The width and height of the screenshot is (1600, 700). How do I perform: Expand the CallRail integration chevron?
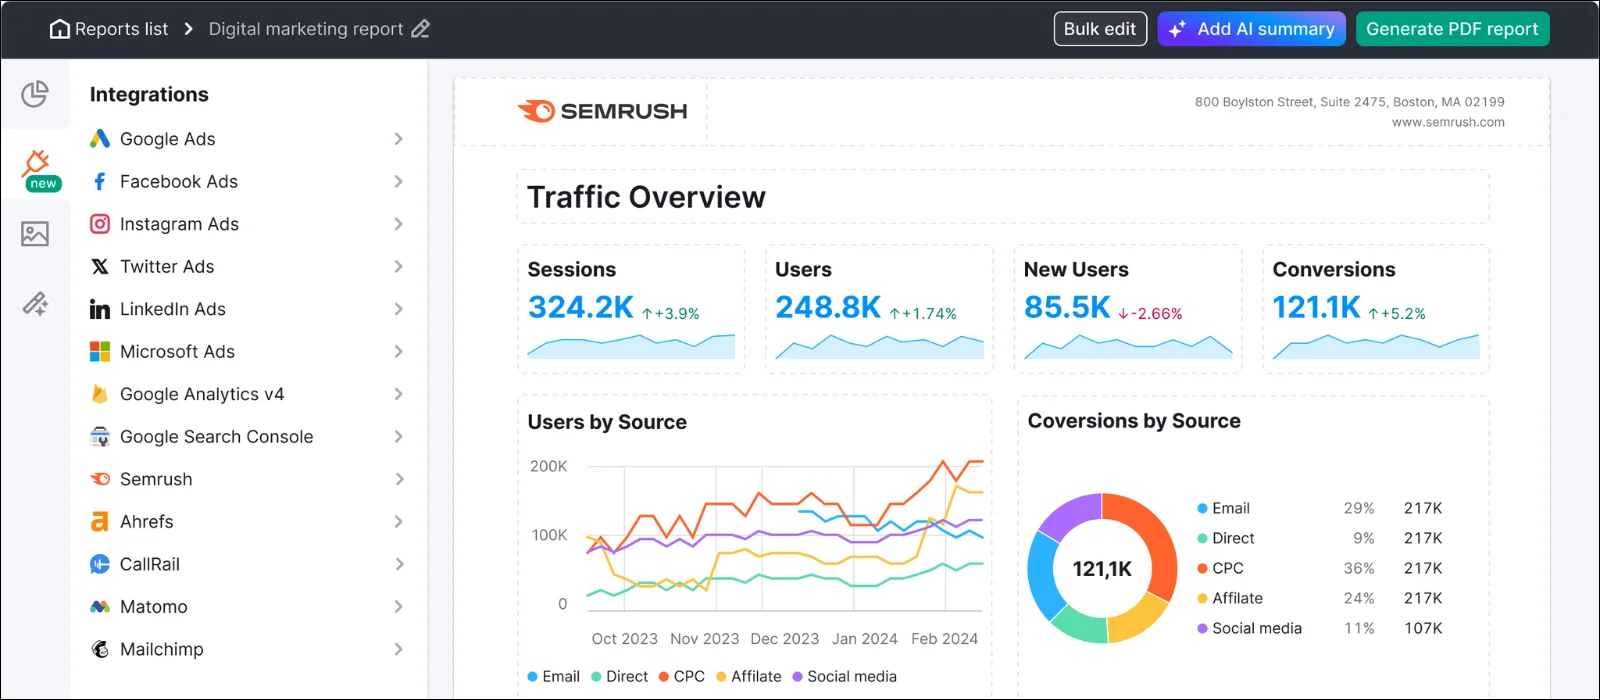tap(399, 564)
